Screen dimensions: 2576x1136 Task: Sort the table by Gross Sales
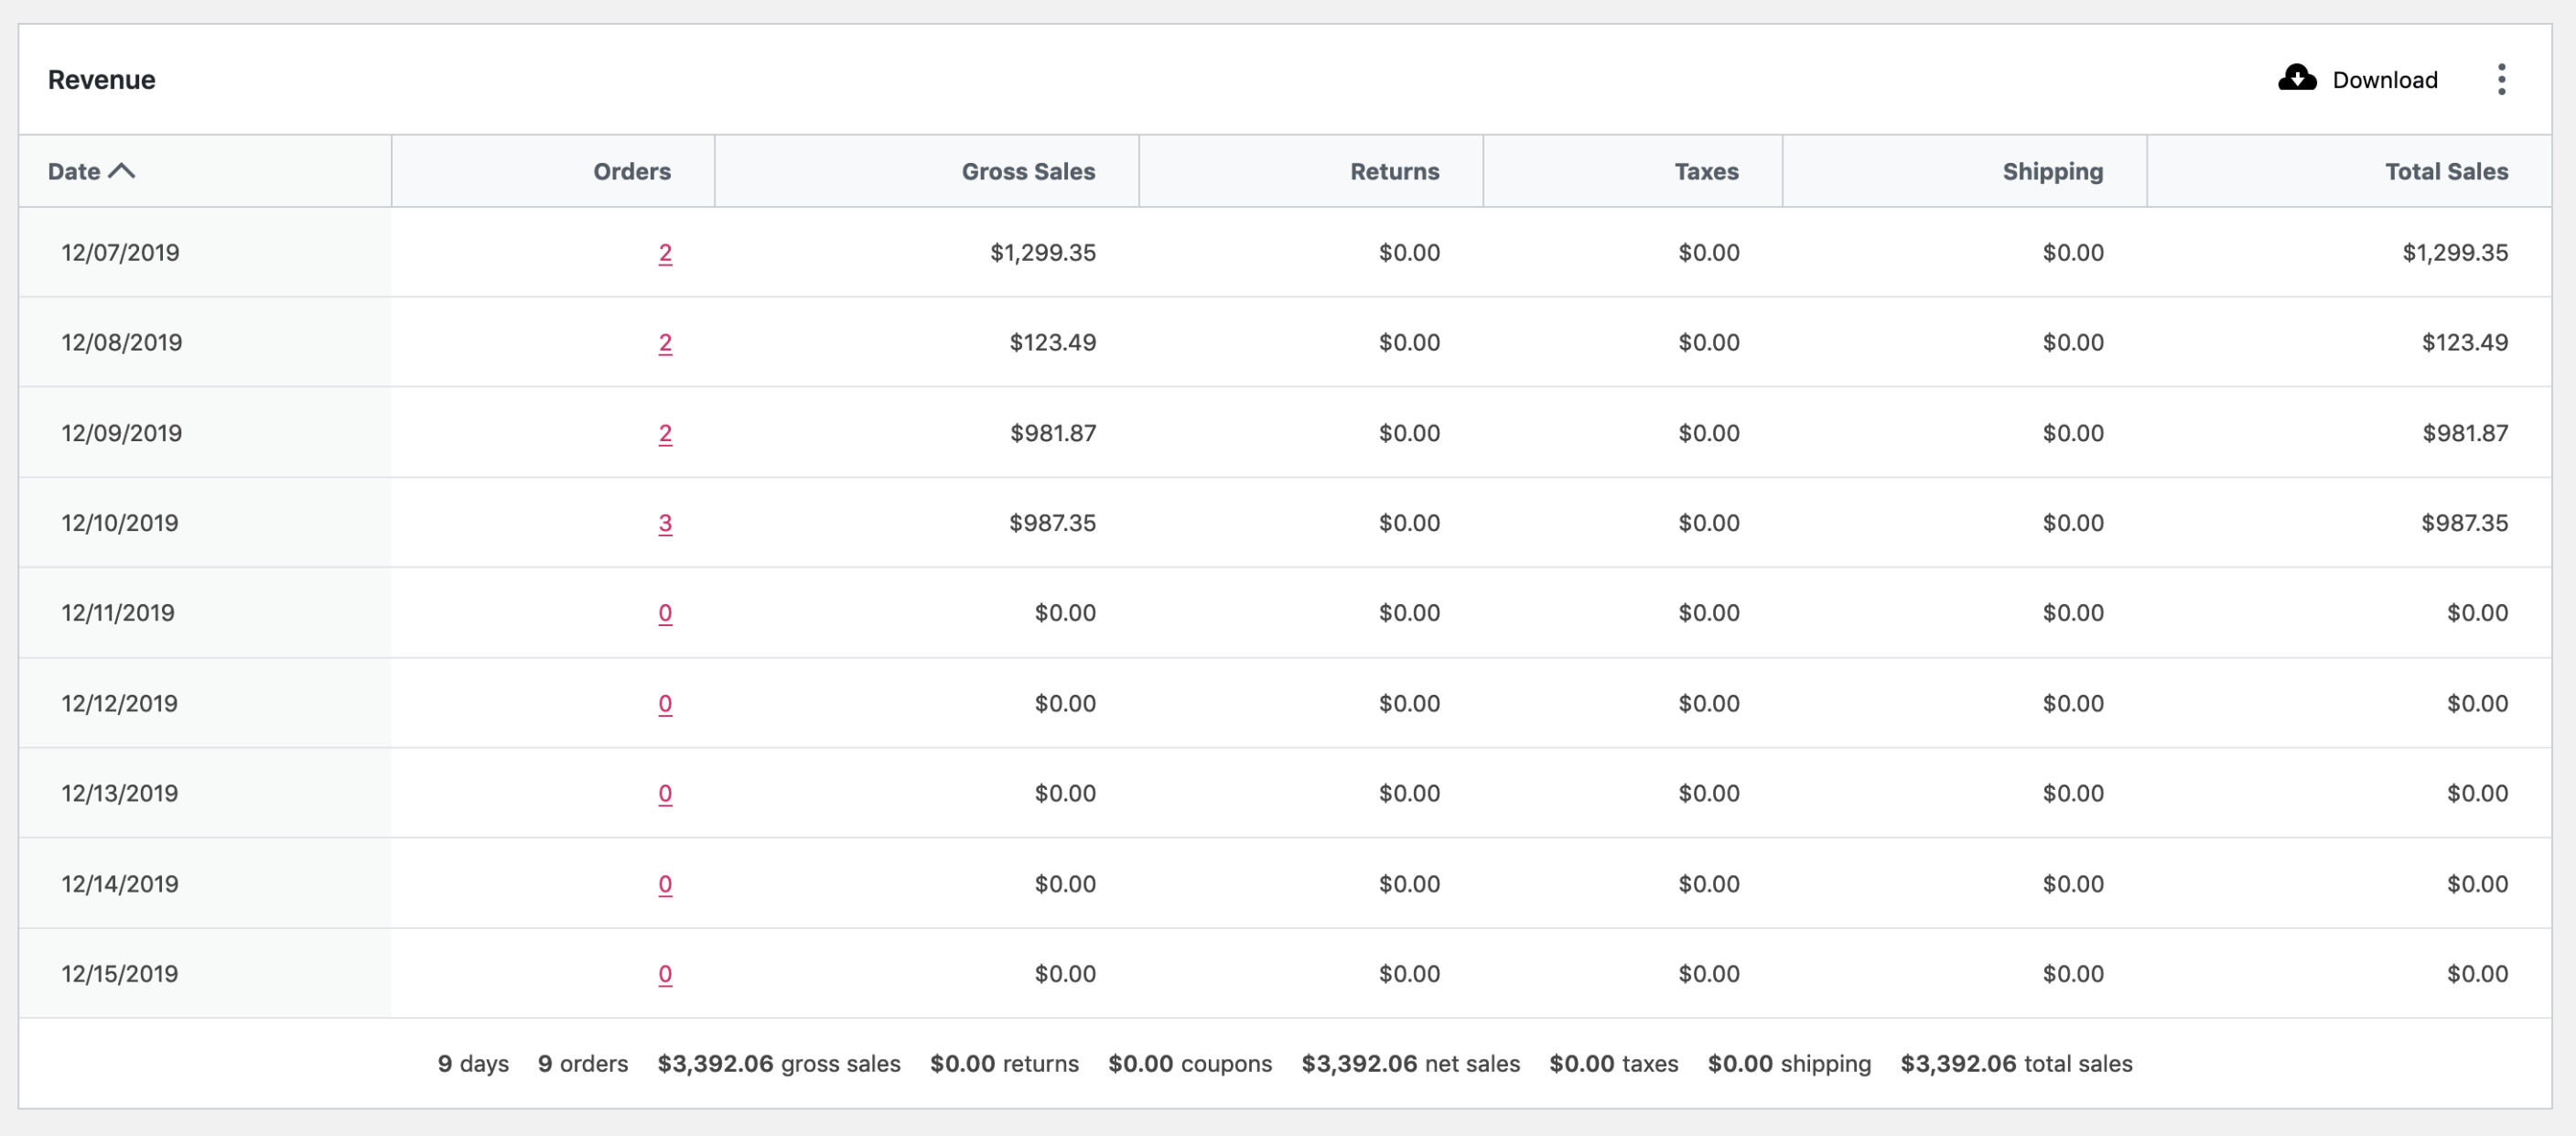pyautogui.click(x=1028, y=170)
